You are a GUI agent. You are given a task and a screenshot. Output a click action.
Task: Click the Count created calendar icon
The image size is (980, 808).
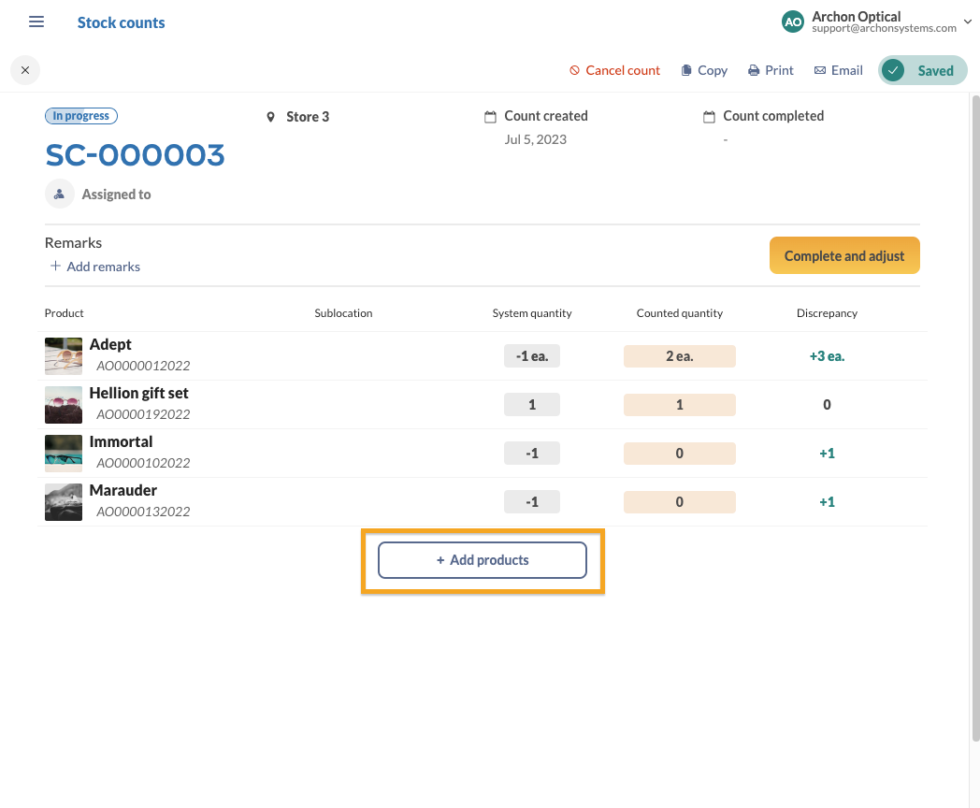tap(490, 117)
